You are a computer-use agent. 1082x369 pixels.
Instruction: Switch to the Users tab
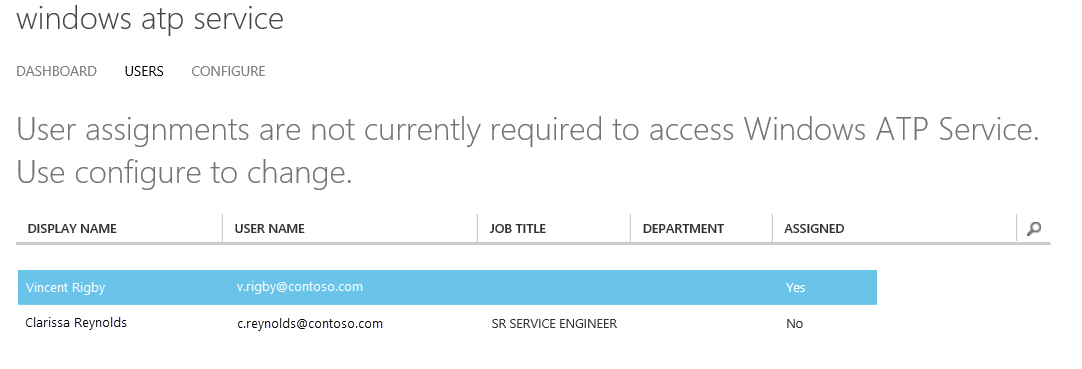point(144,71)
